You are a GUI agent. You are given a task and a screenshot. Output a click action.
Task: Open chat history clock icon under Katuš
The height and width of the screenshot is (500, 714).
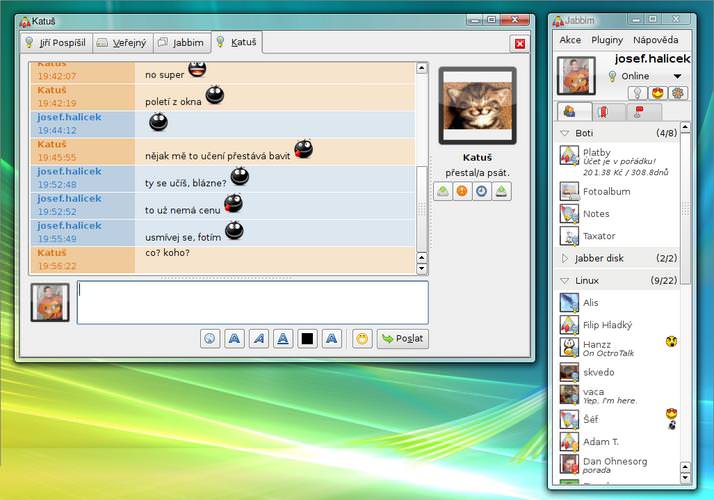coord(482,191)
